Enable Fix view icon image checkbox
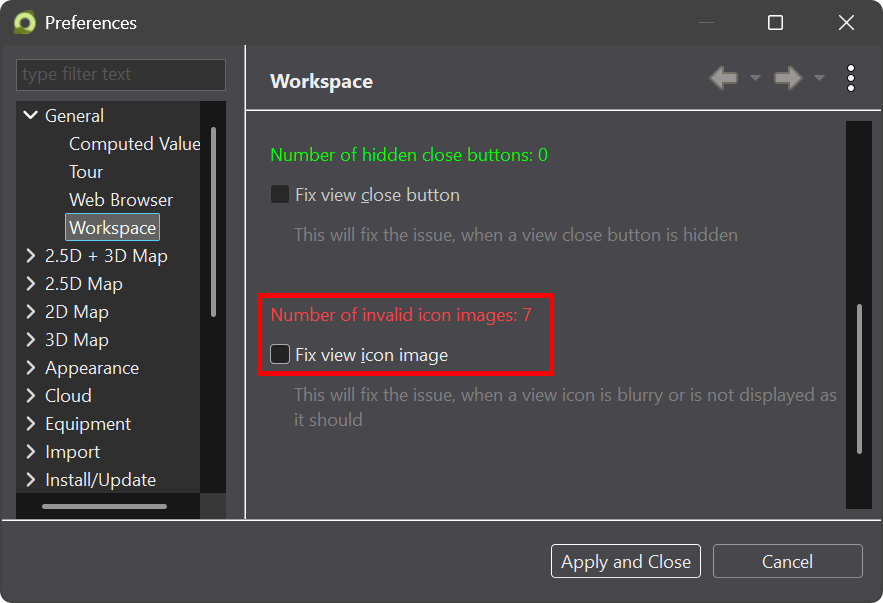883x603 pixels. coord(280,354)
